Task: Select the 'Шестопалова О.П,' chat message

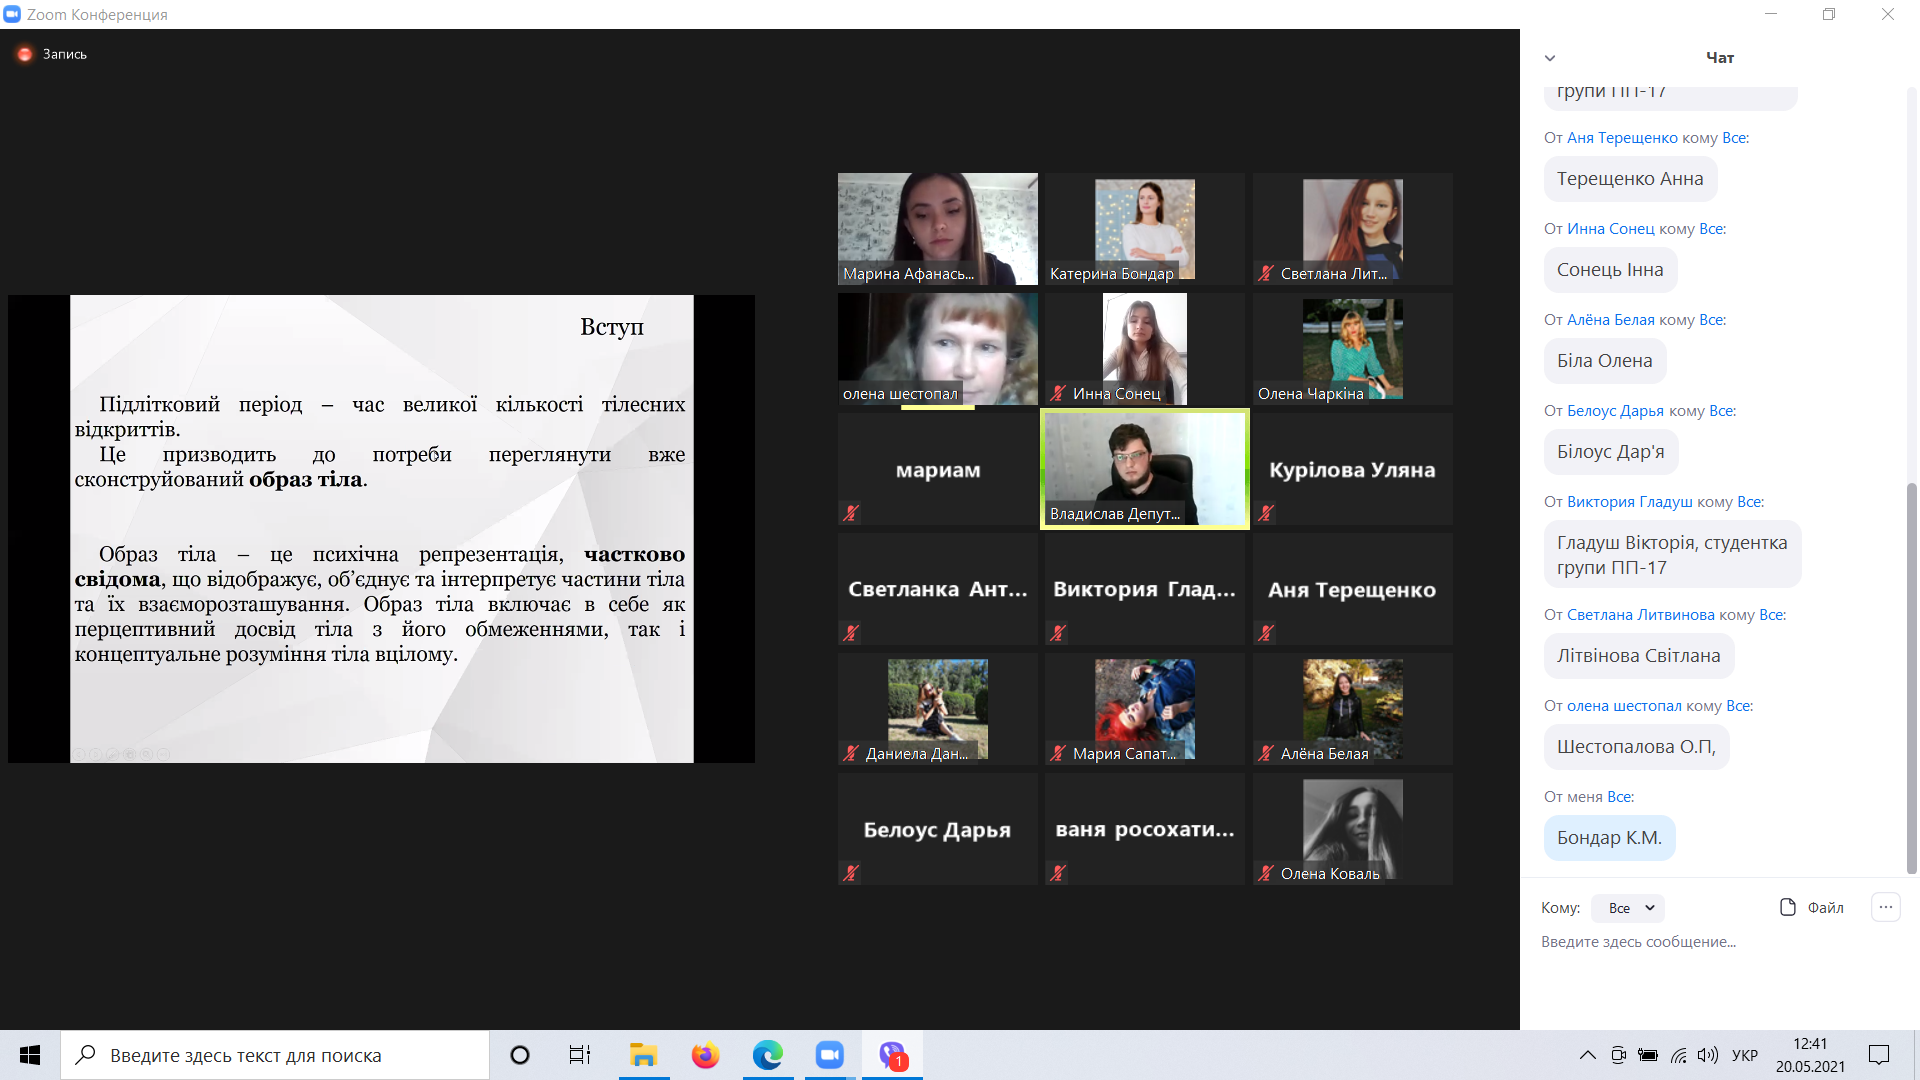Action: [x=1636, y=747]
